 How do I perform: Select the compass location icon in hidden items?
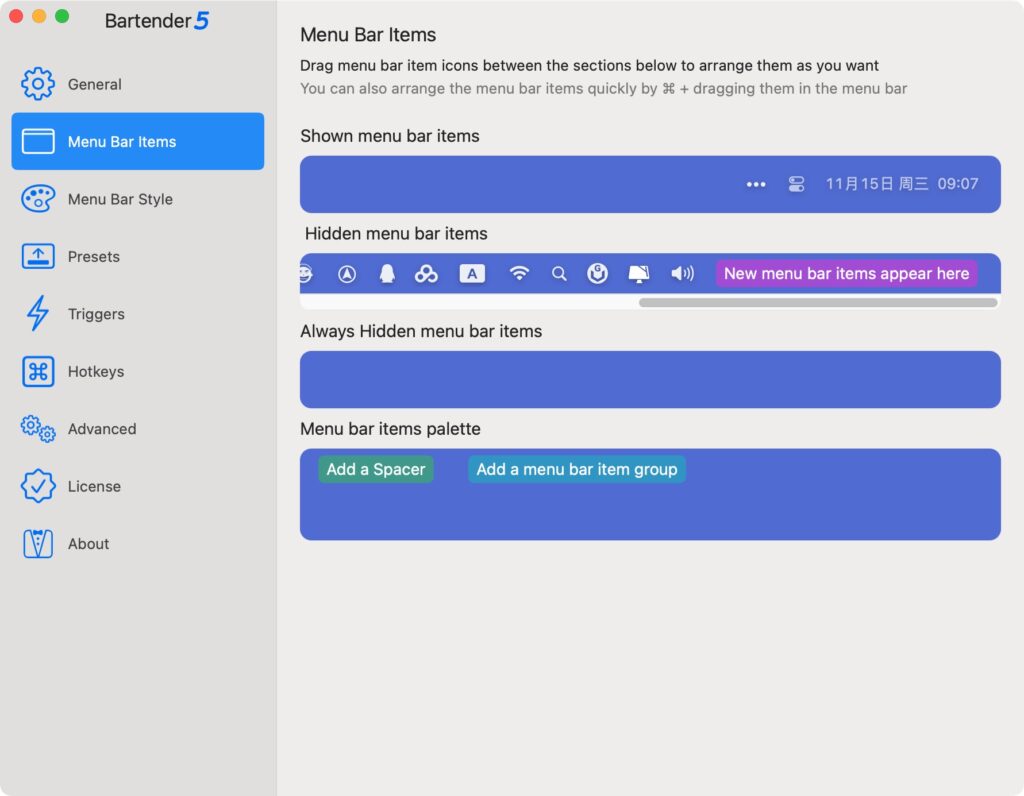(x=347, y=273)
